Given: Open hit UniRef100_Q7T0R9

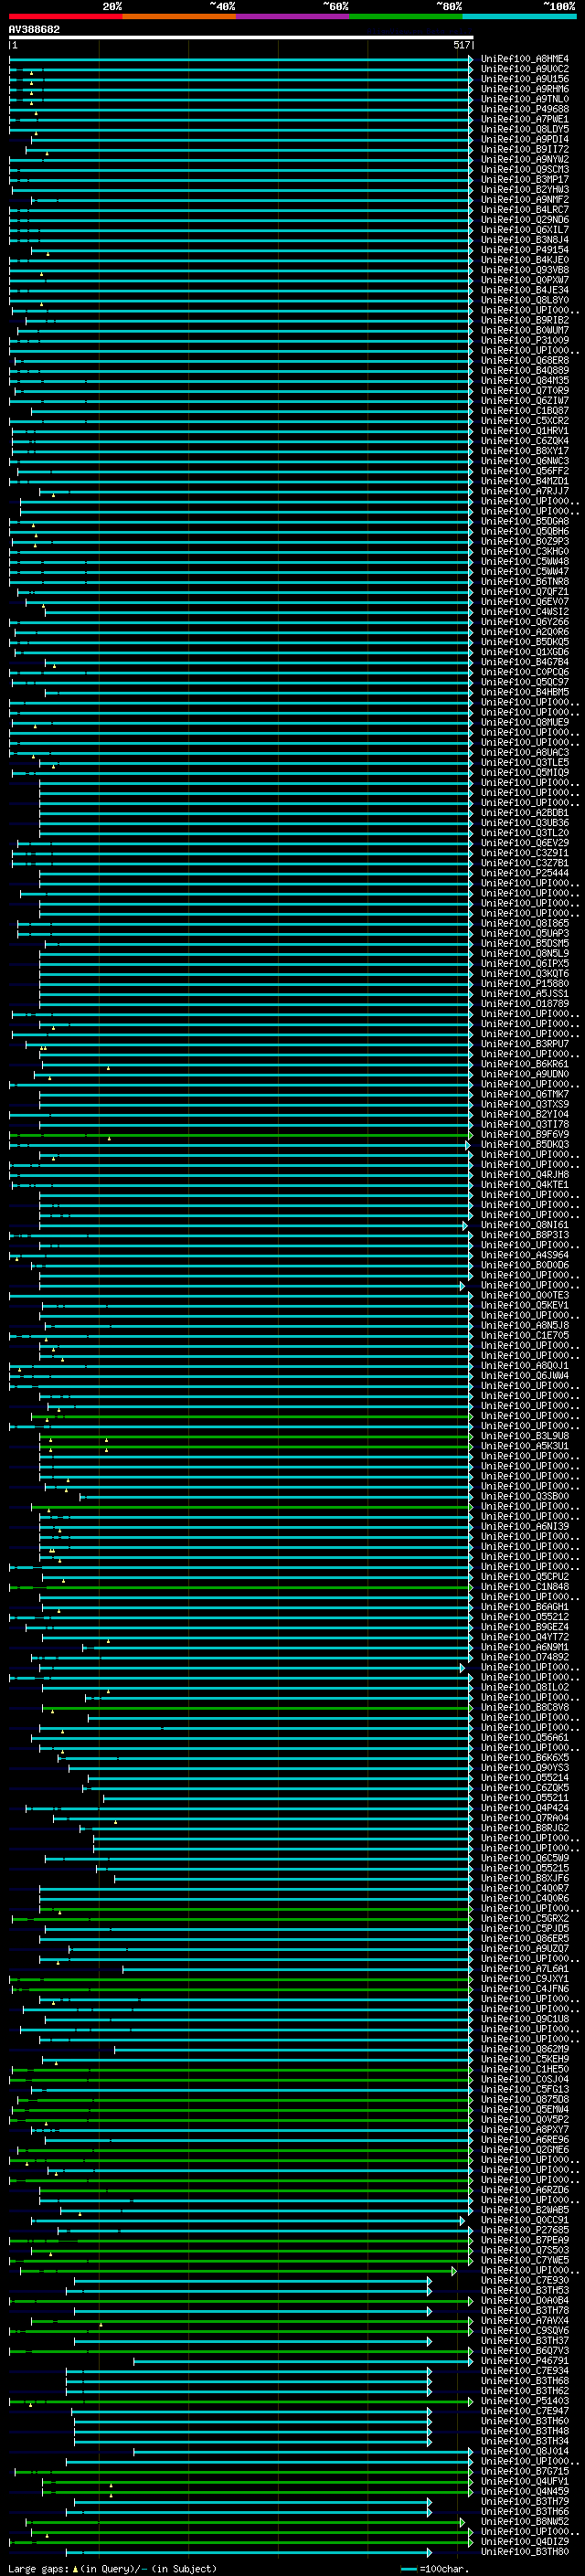Looking at the screenshot, I should point(525,391).
